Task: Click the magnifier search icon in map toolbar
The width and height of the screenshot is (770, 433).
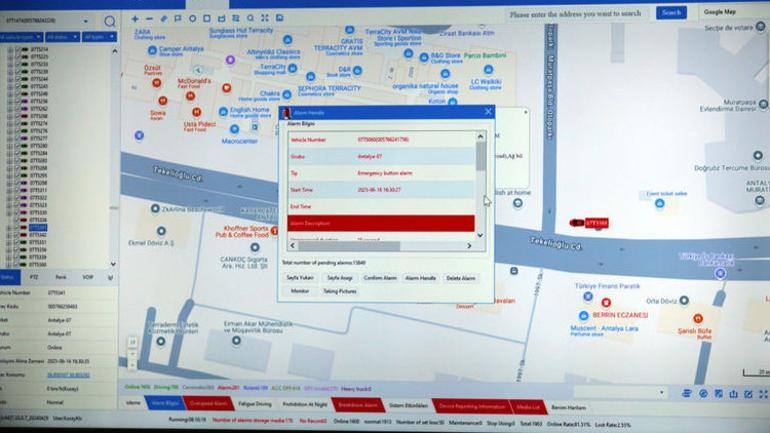Action: [x=250, y=18]
